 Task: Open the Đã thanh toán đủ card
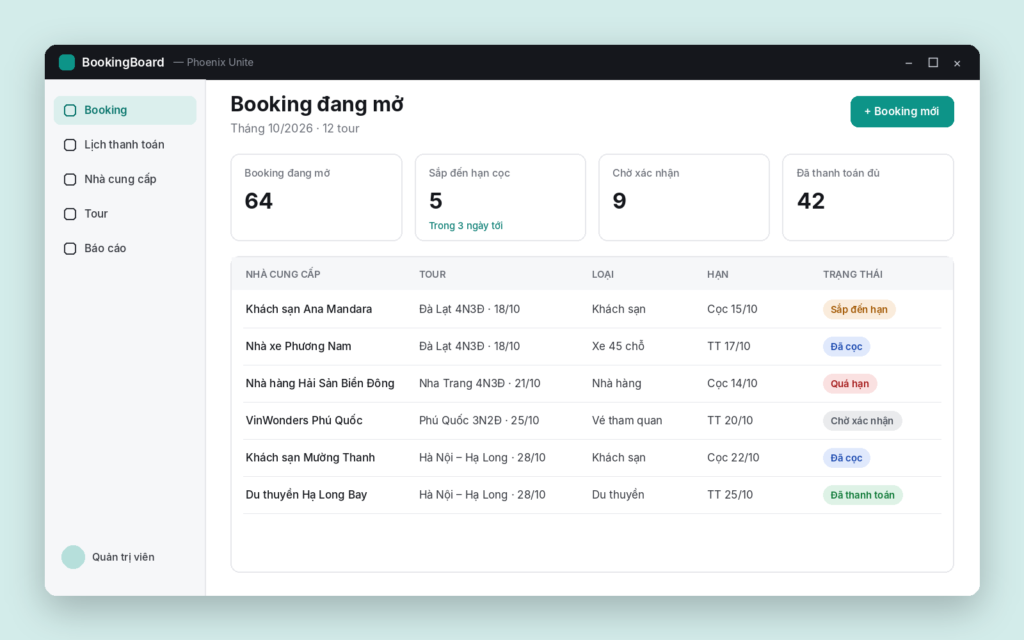pos(868,197)
